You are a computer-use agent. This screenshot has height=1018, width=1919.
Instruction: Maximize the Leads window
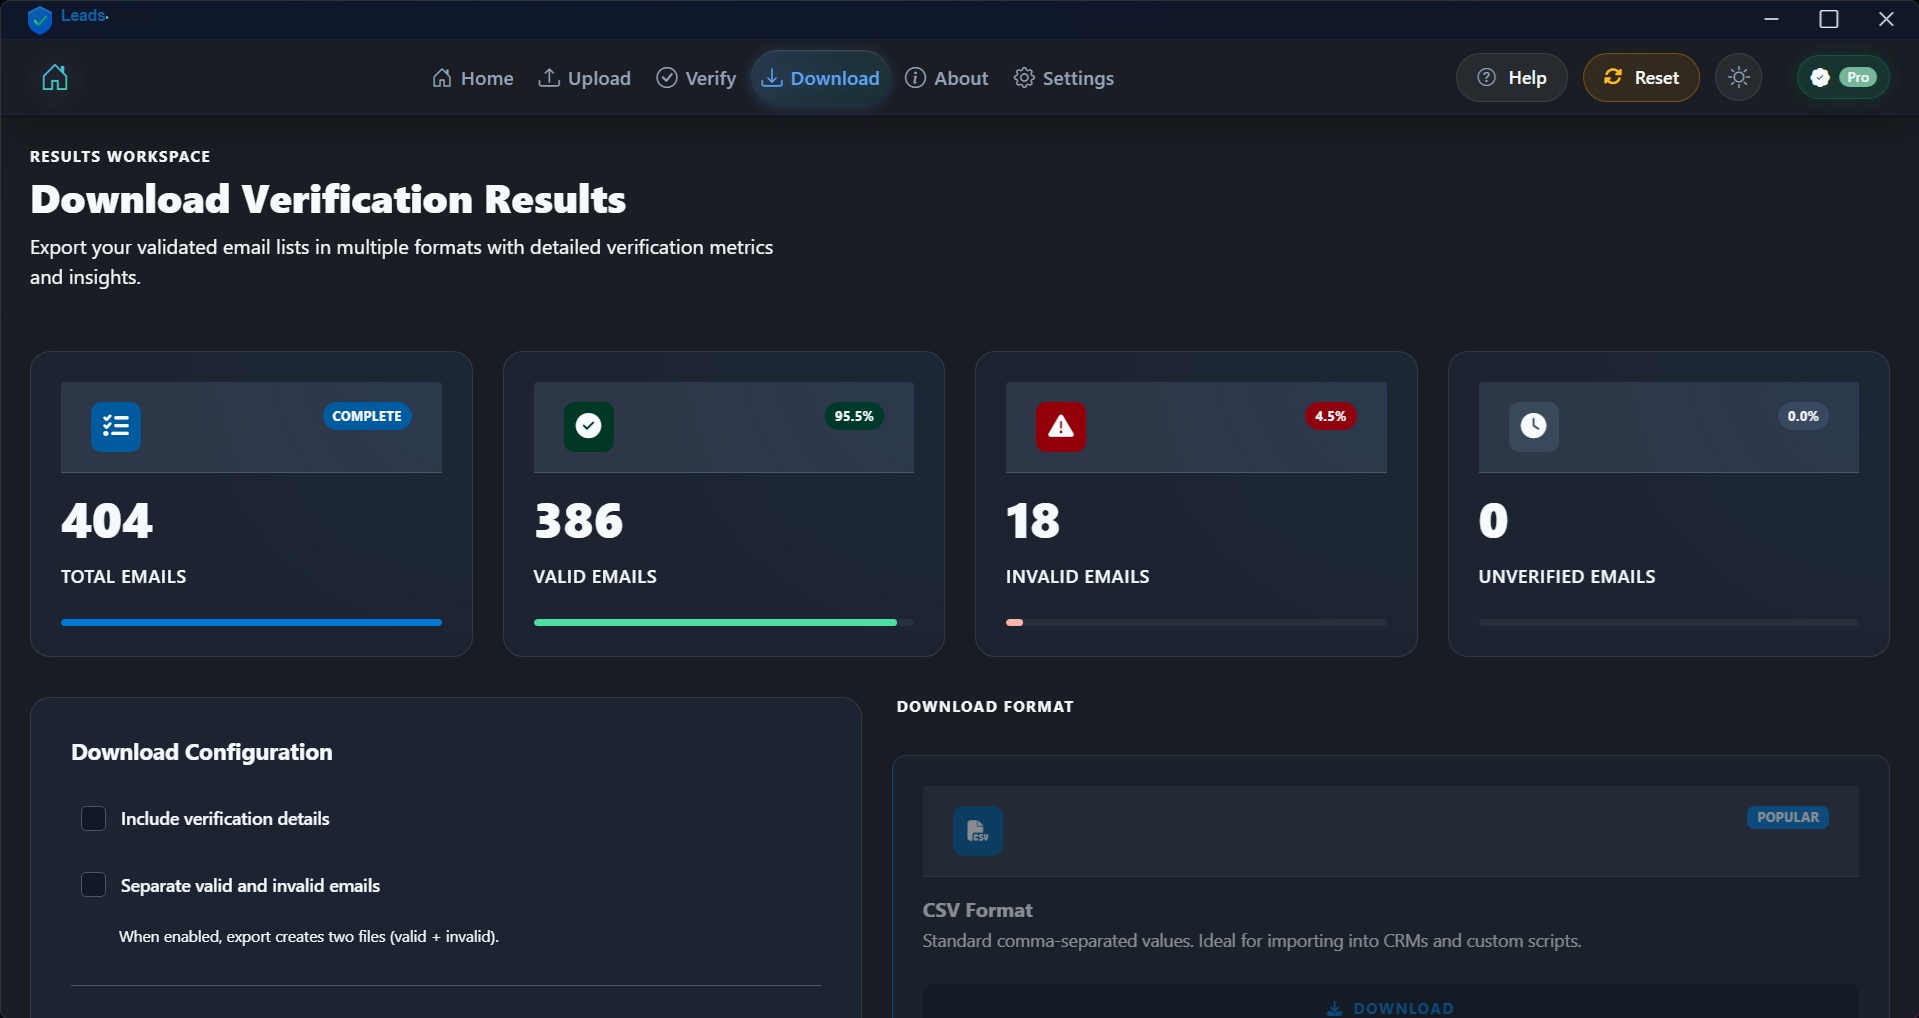coord(1829,19)
